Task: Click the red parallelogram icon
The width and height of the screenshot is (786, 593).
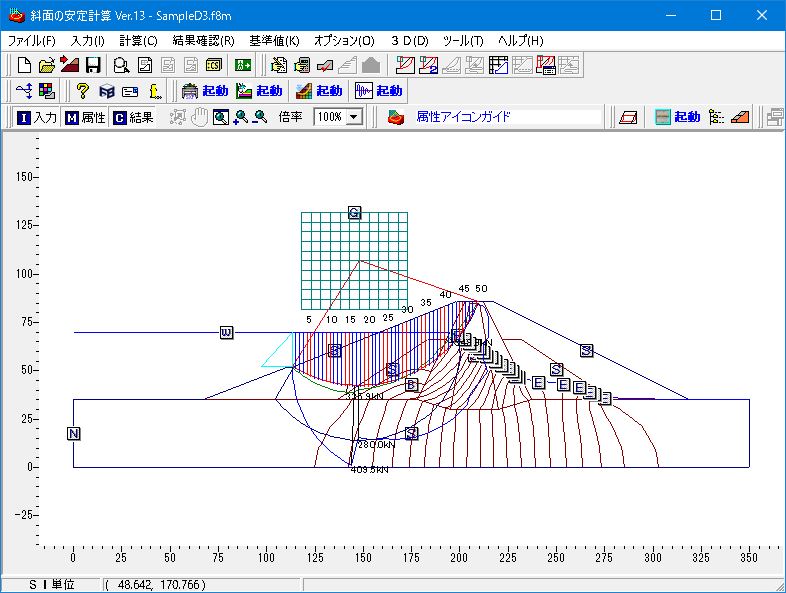Action: [628, 117]
